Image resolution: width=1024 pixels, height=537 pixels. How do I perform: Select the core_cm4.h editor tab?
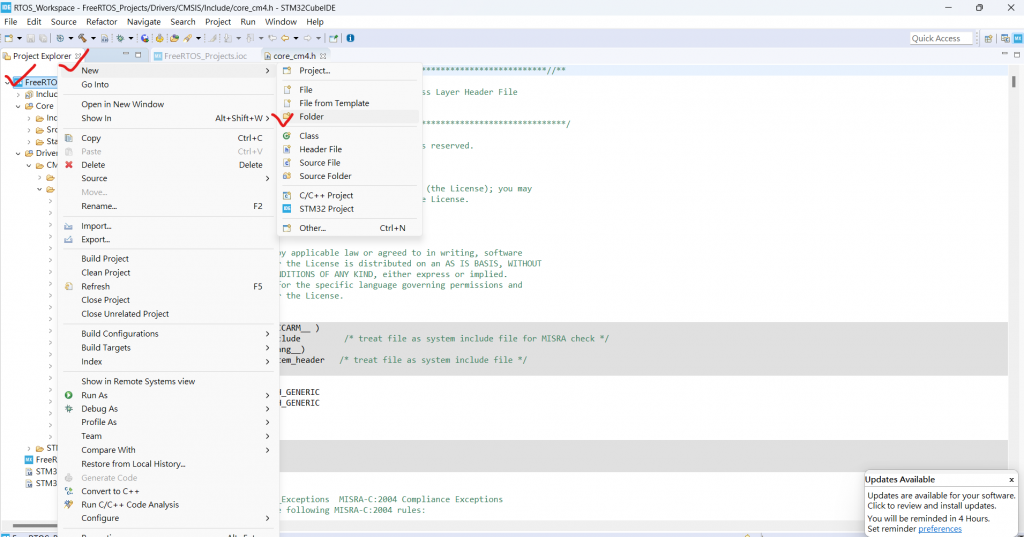click(x=295, y=56)
